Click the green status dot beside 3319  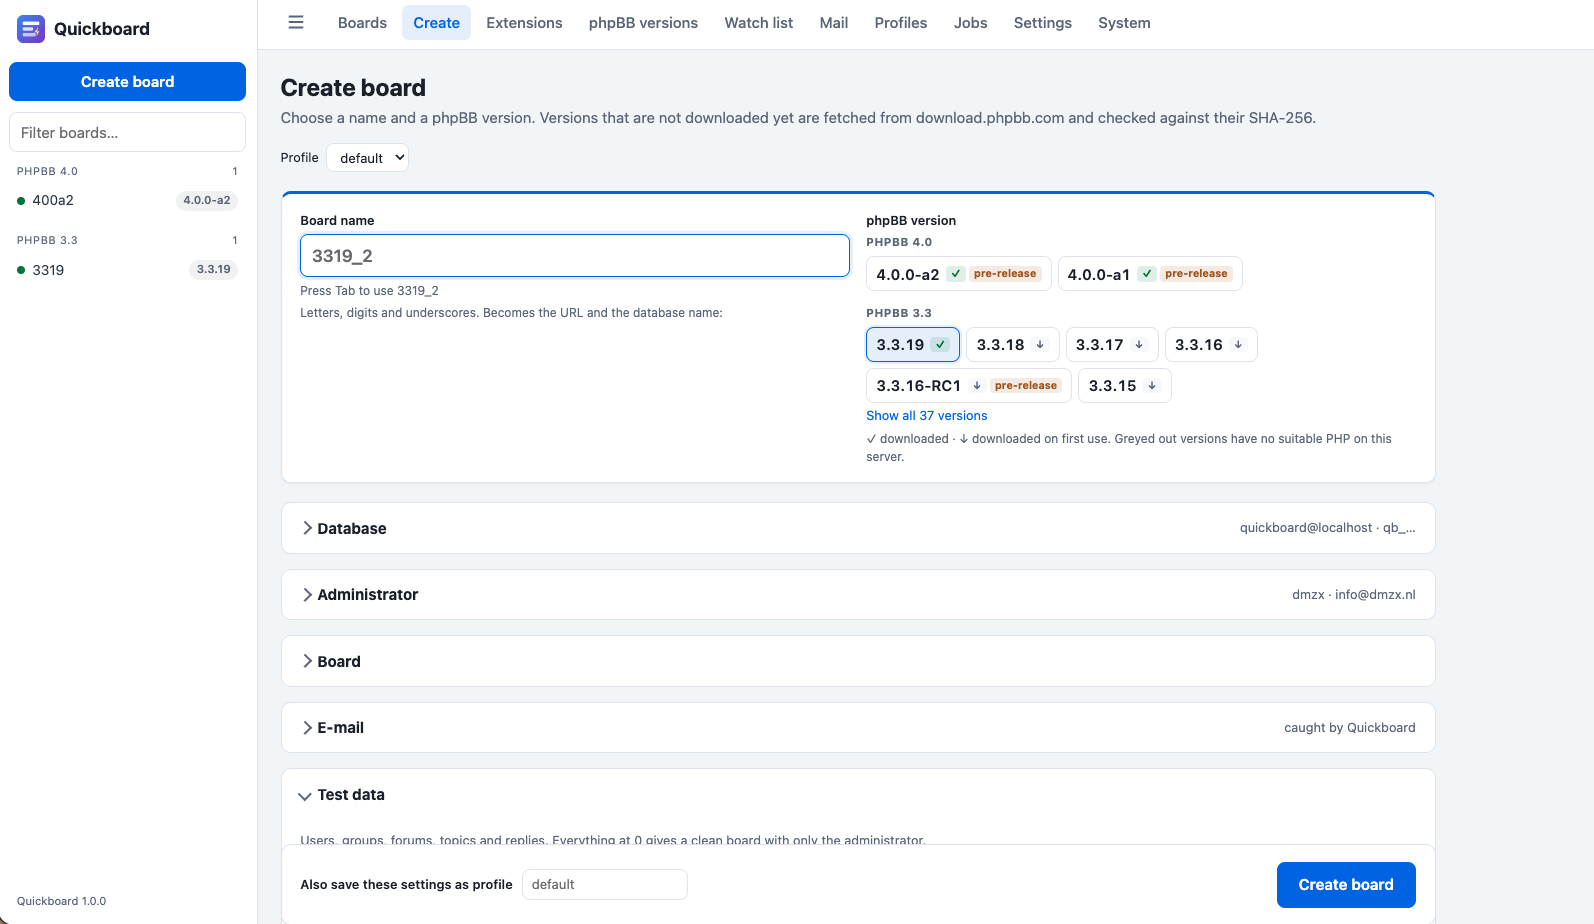click(x=21, y=270)
